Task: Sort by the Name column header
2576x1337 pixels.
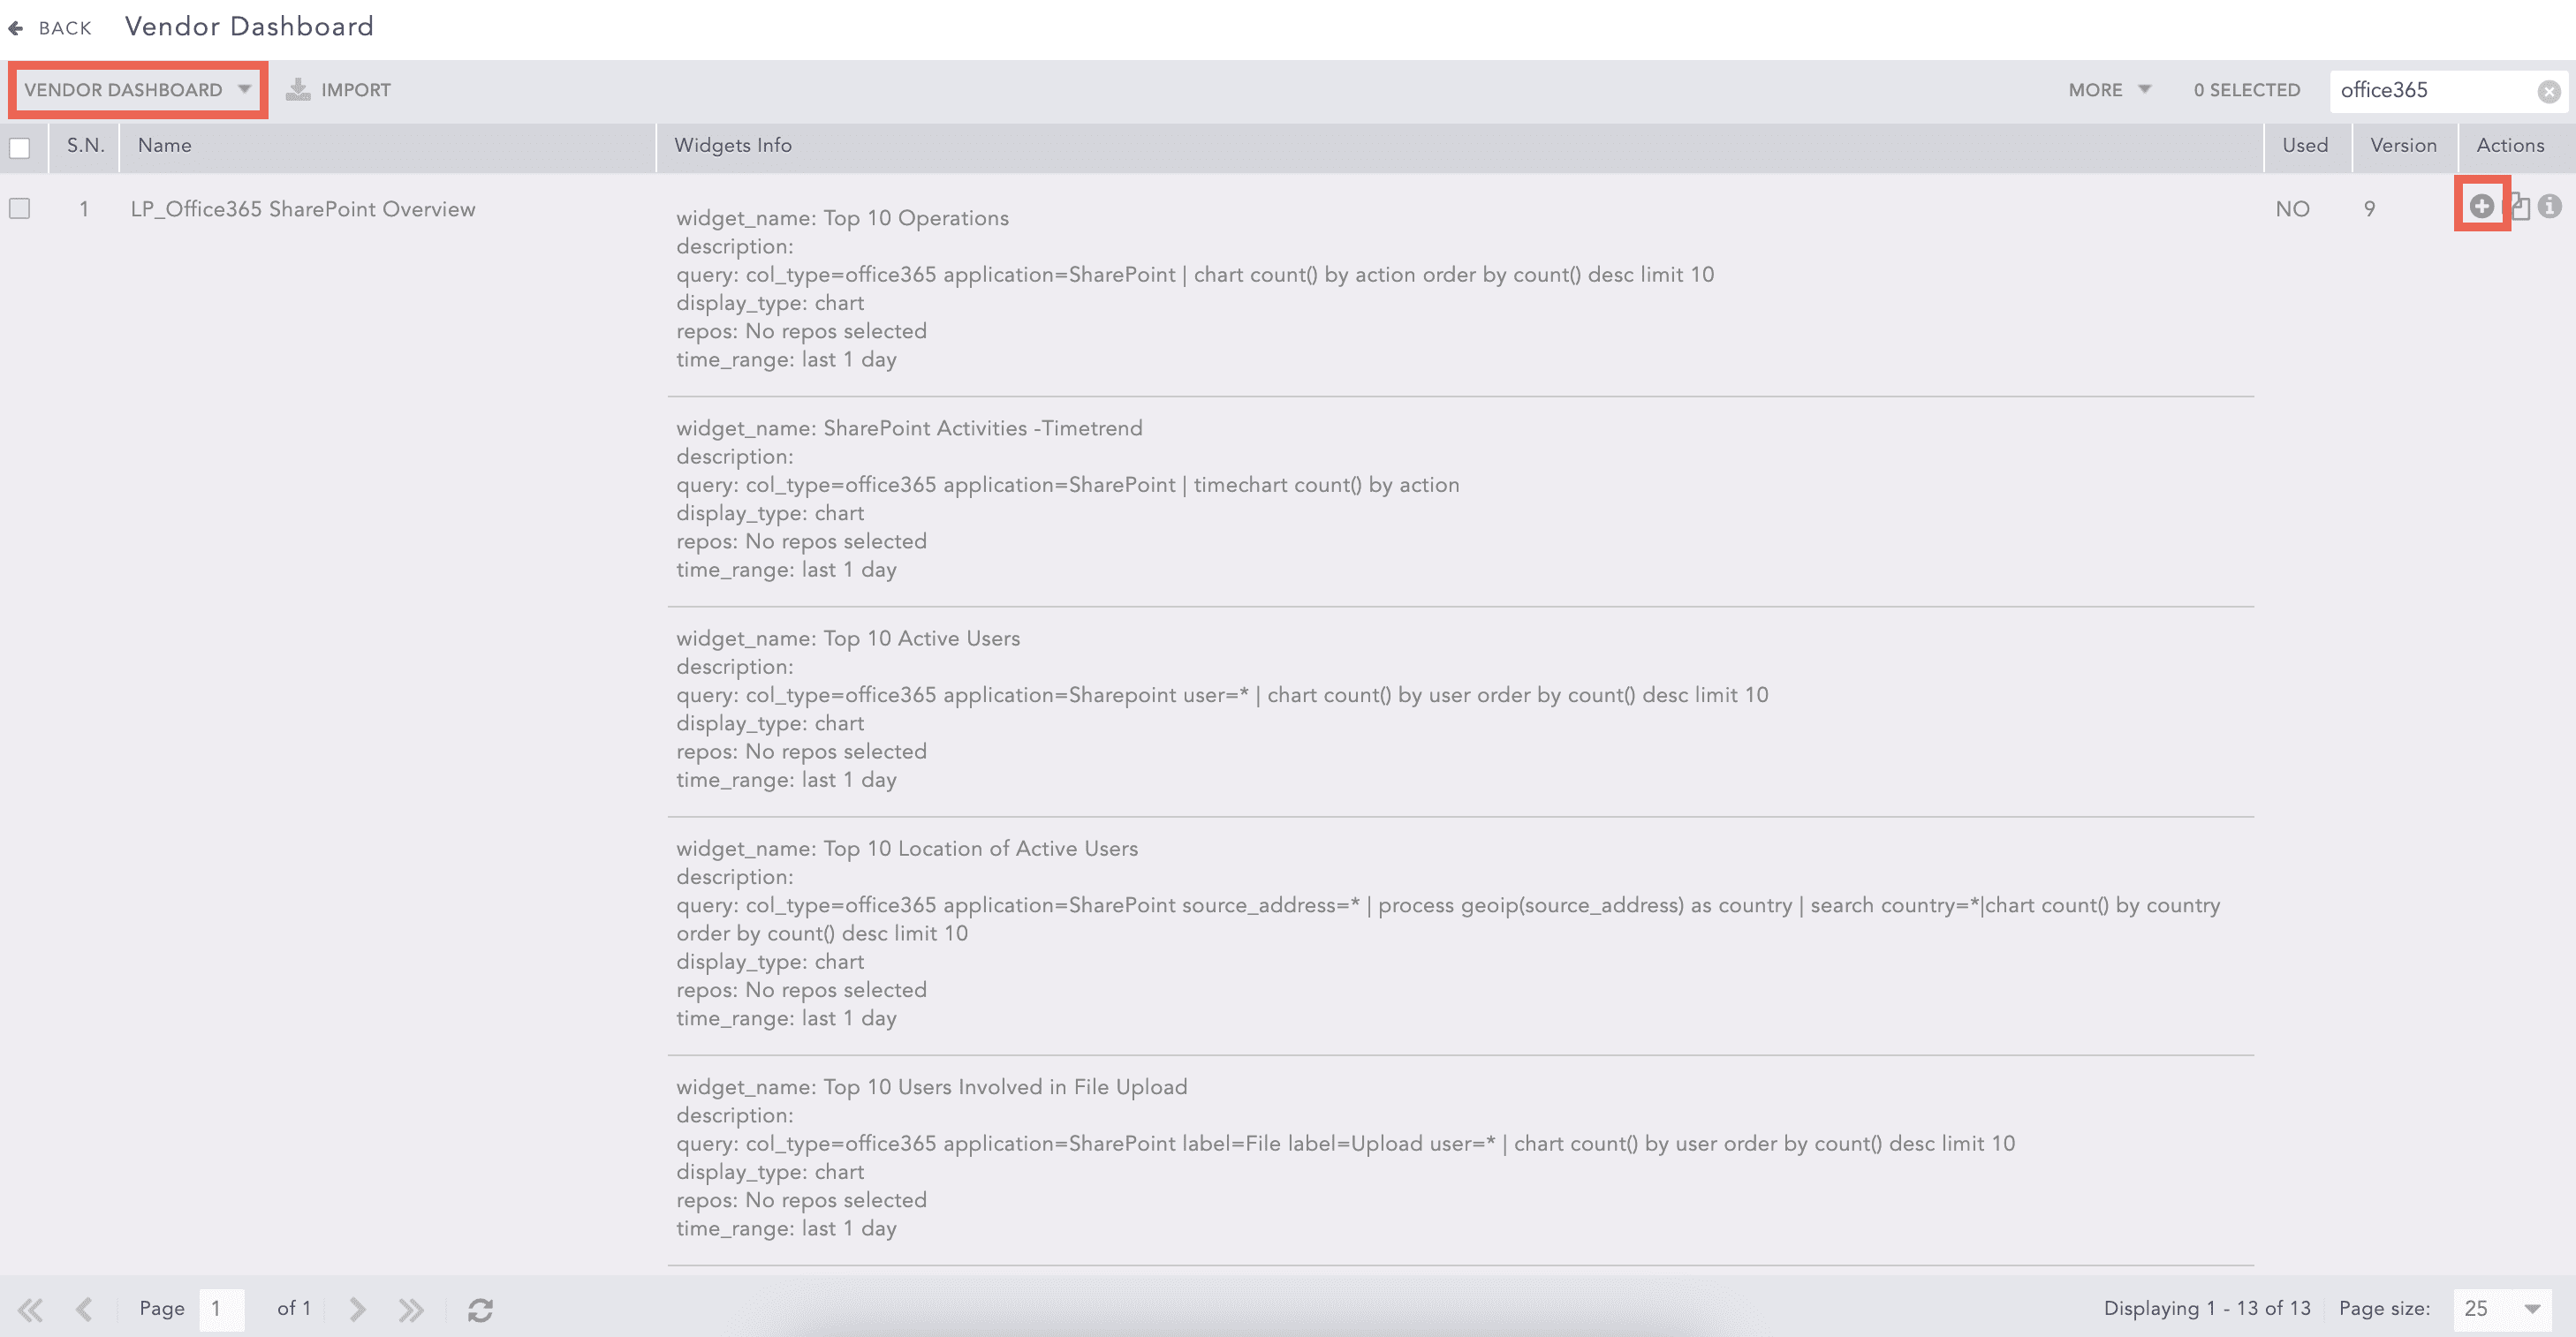Action: 165,145
